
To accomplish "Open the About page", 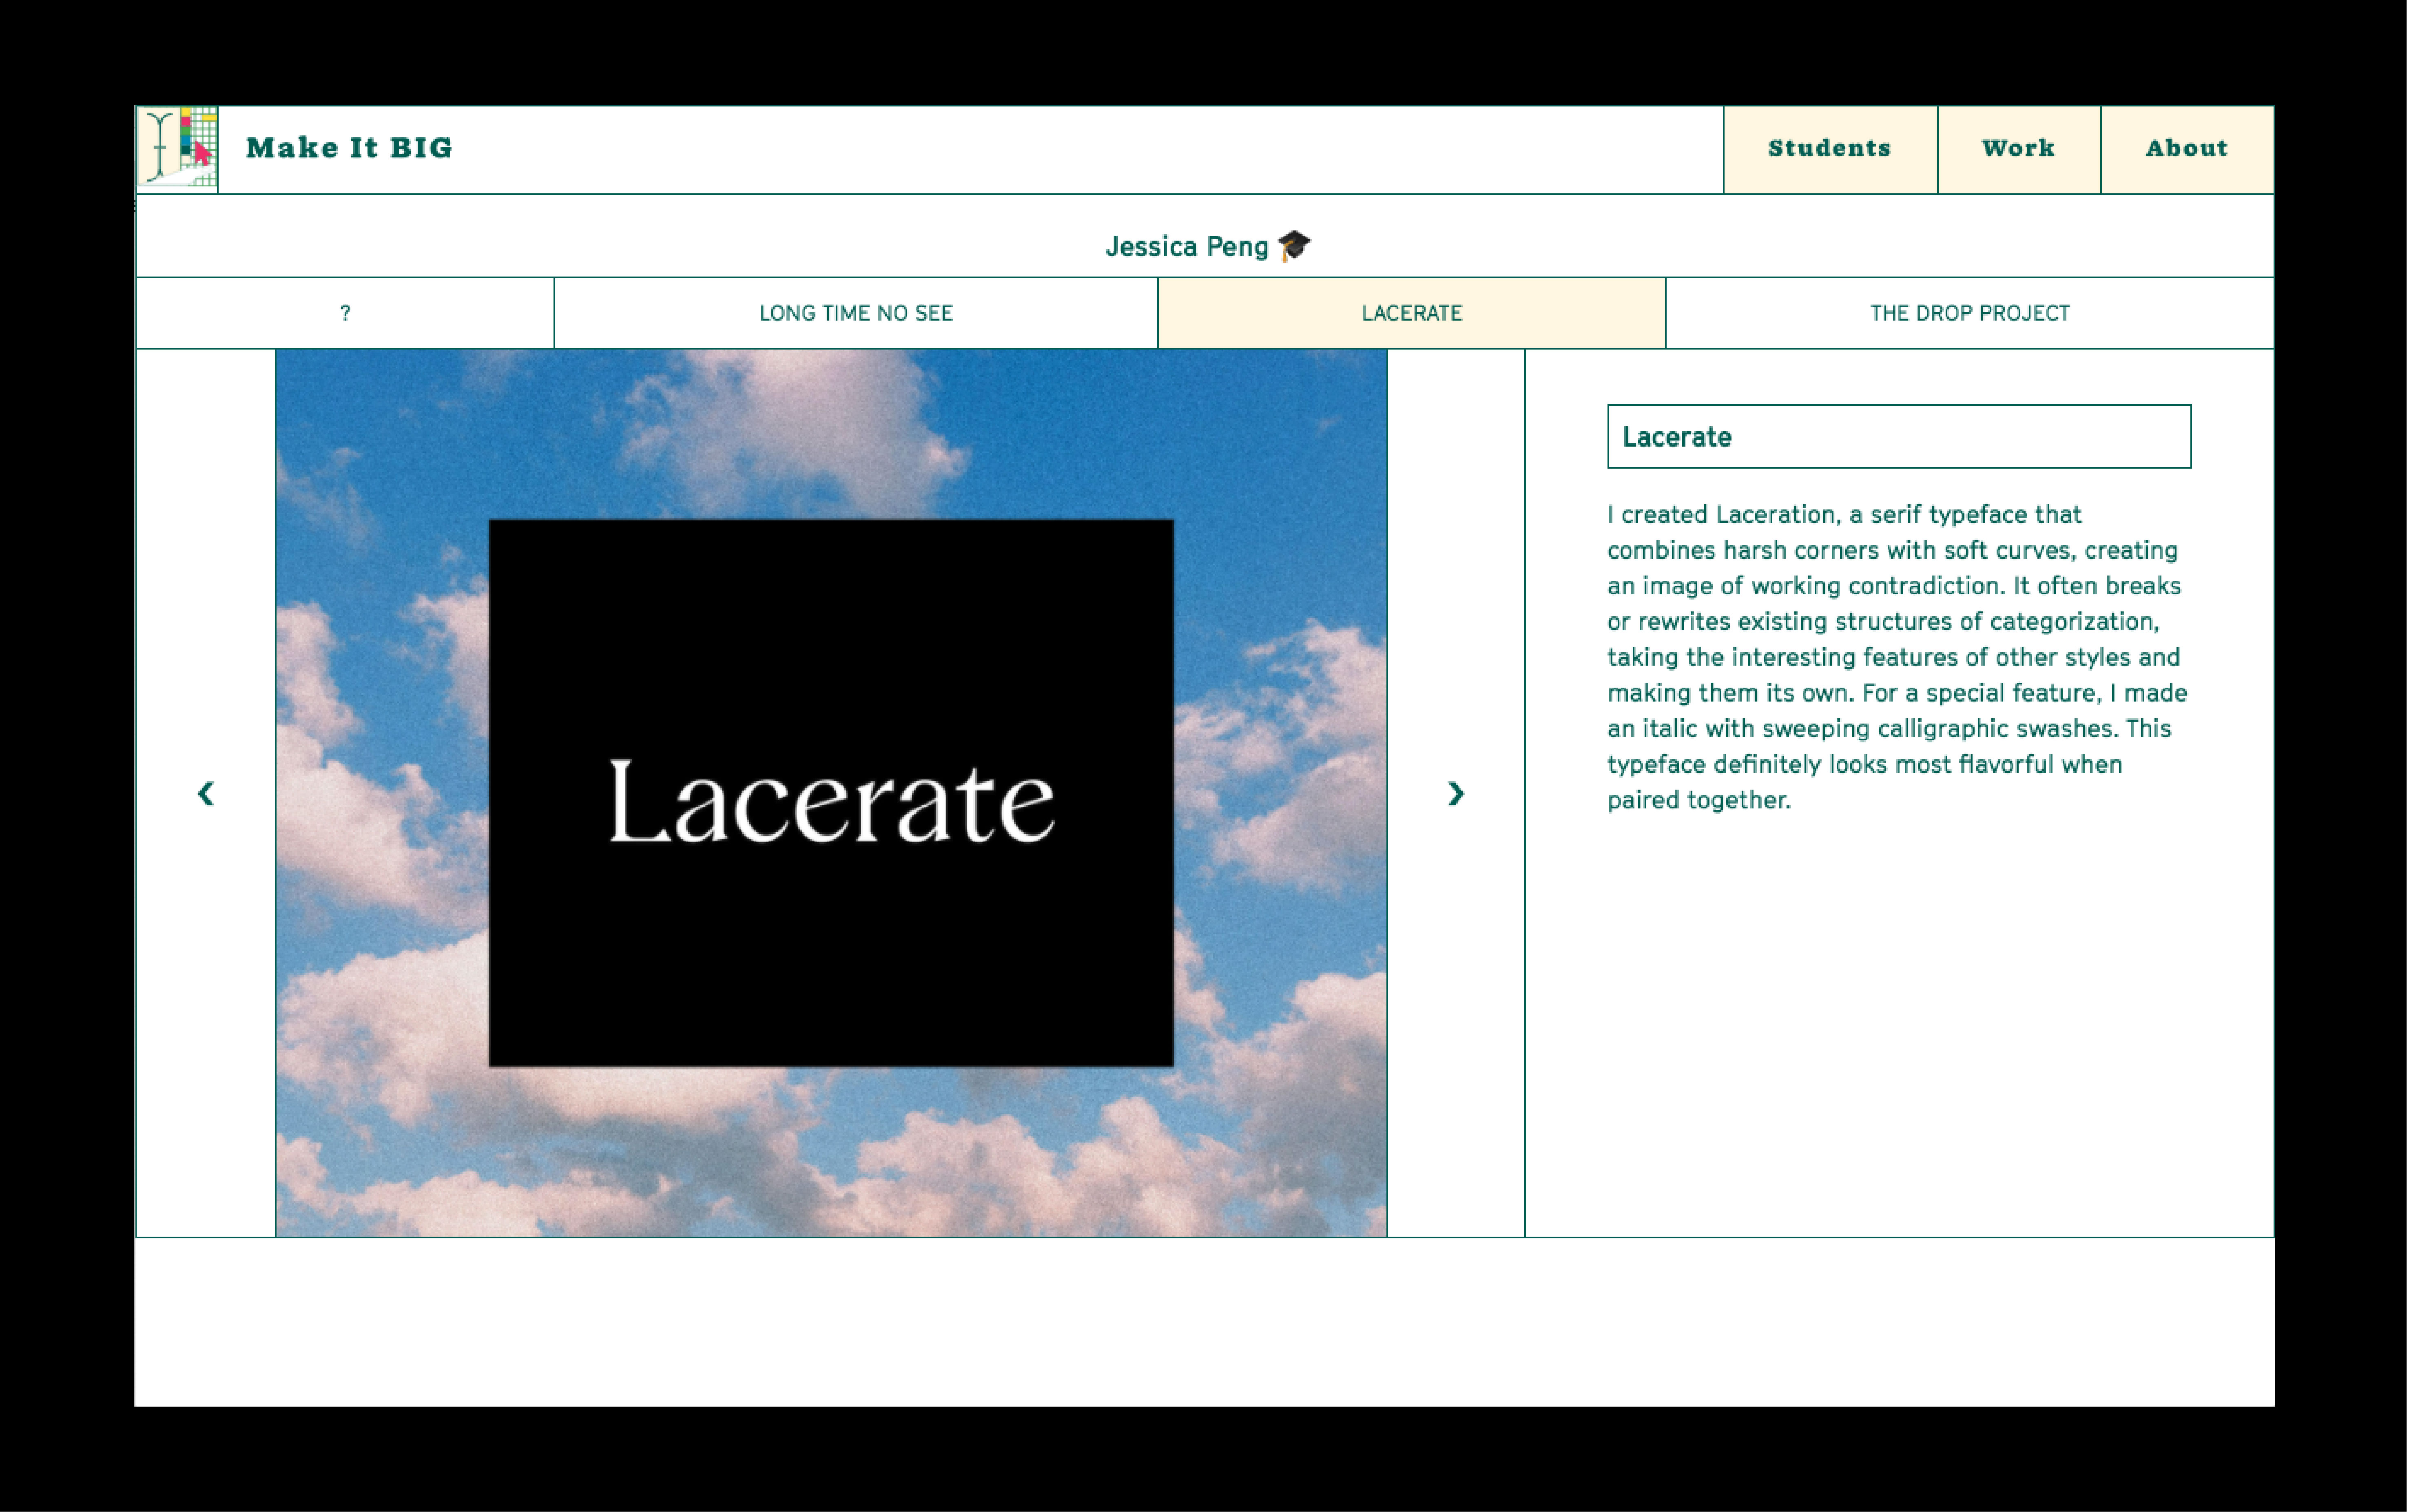I will coord(2187,149).
